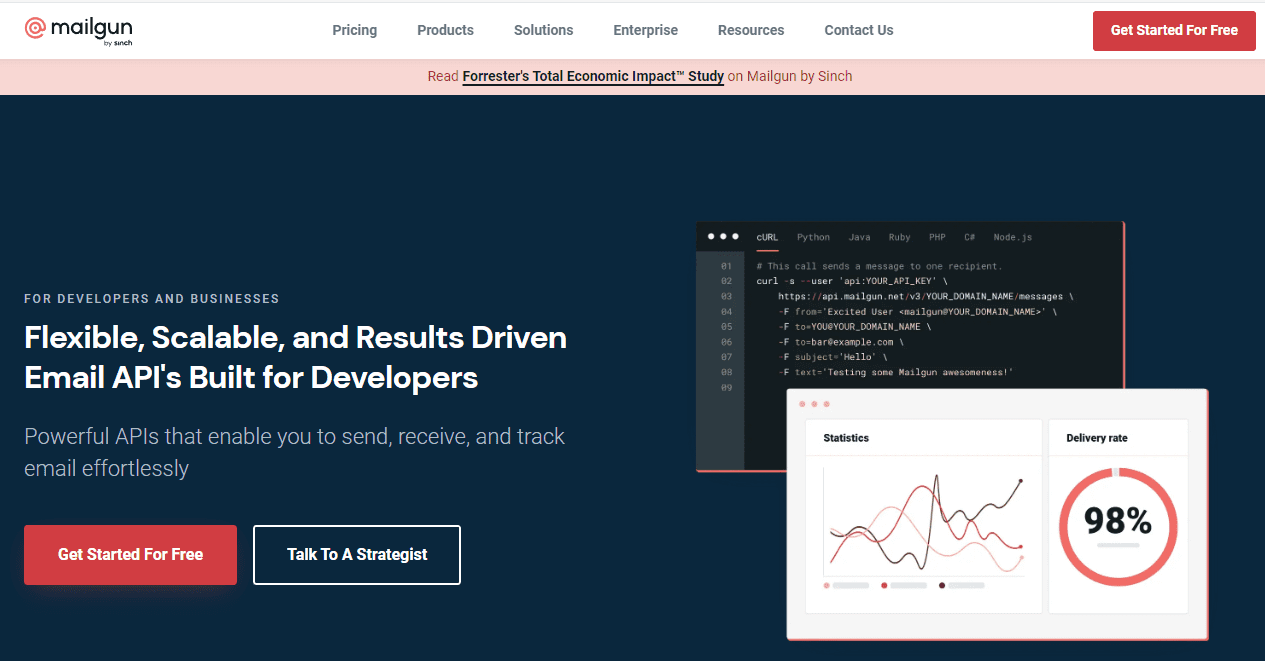Select the Java code tab
Viewport: 1265px width, 661px height.
tap(859, 237)
